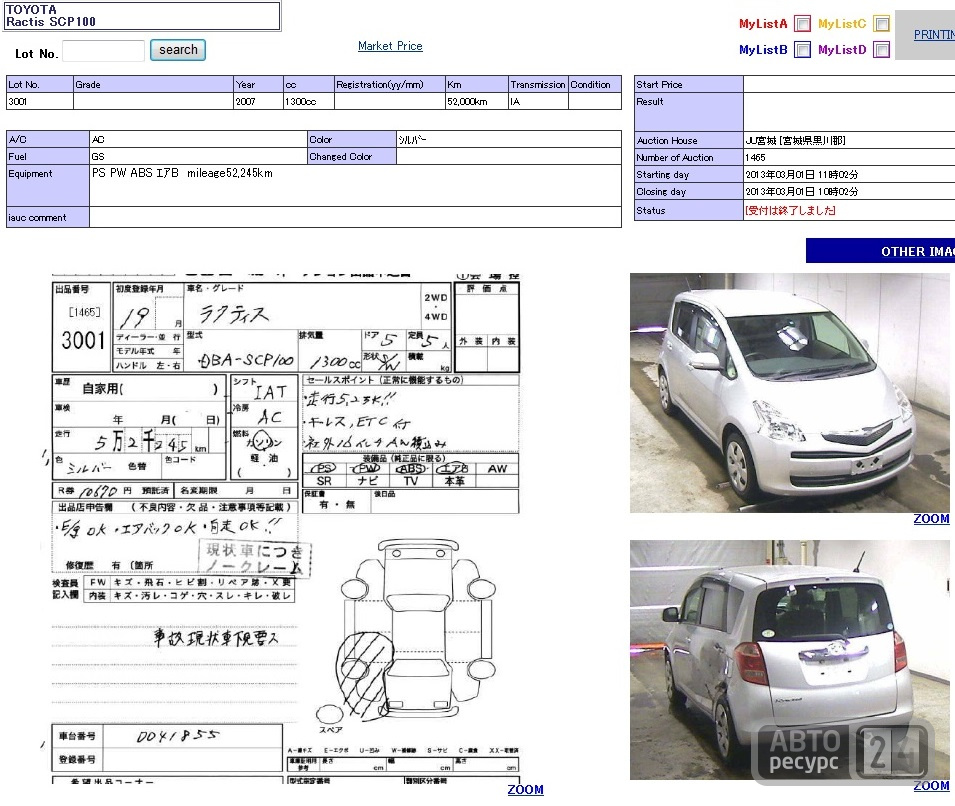Check the MyListB checkbox
This screenshot has width=955, height=806.
point(803,49)
